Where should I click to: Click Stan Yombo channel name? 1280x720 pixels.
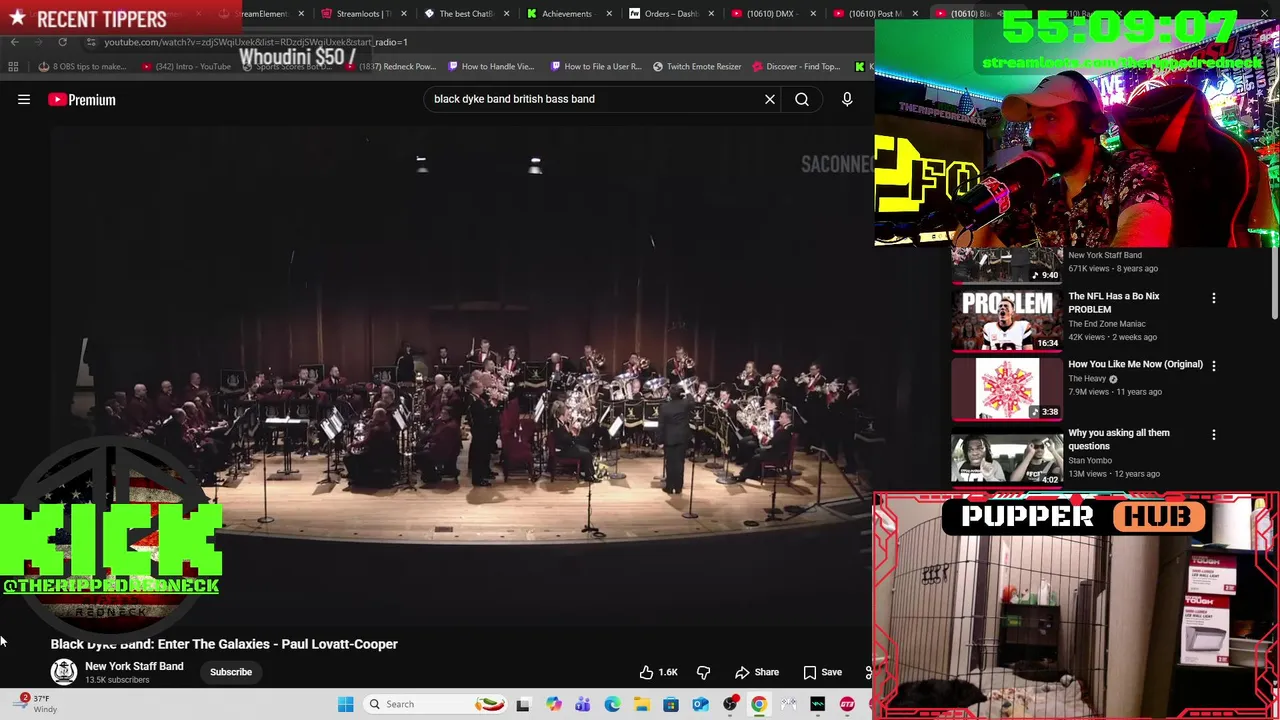click(1090, 460)
